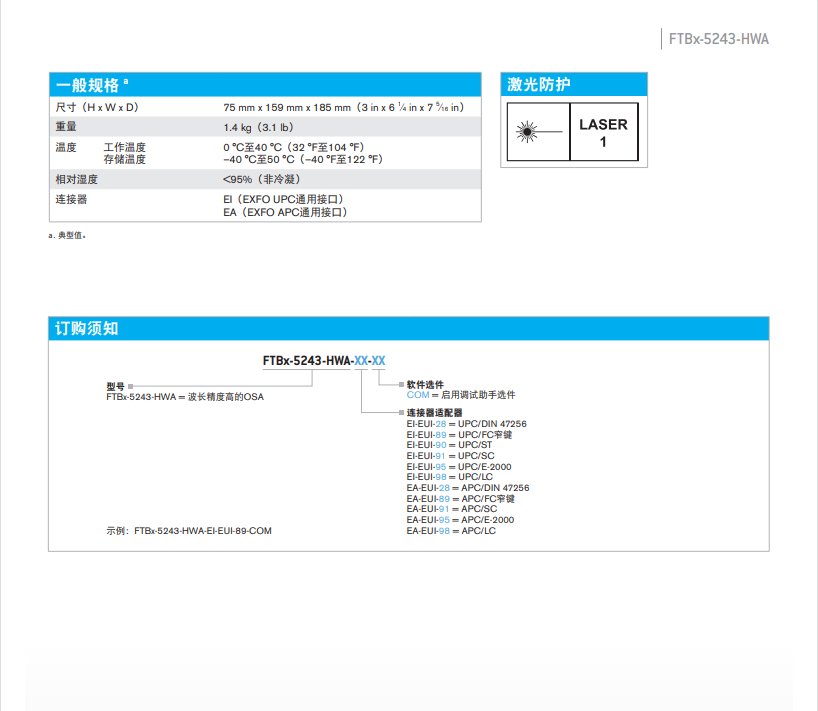Click the EI-EUI-91 = UPC/SC option

450,456
